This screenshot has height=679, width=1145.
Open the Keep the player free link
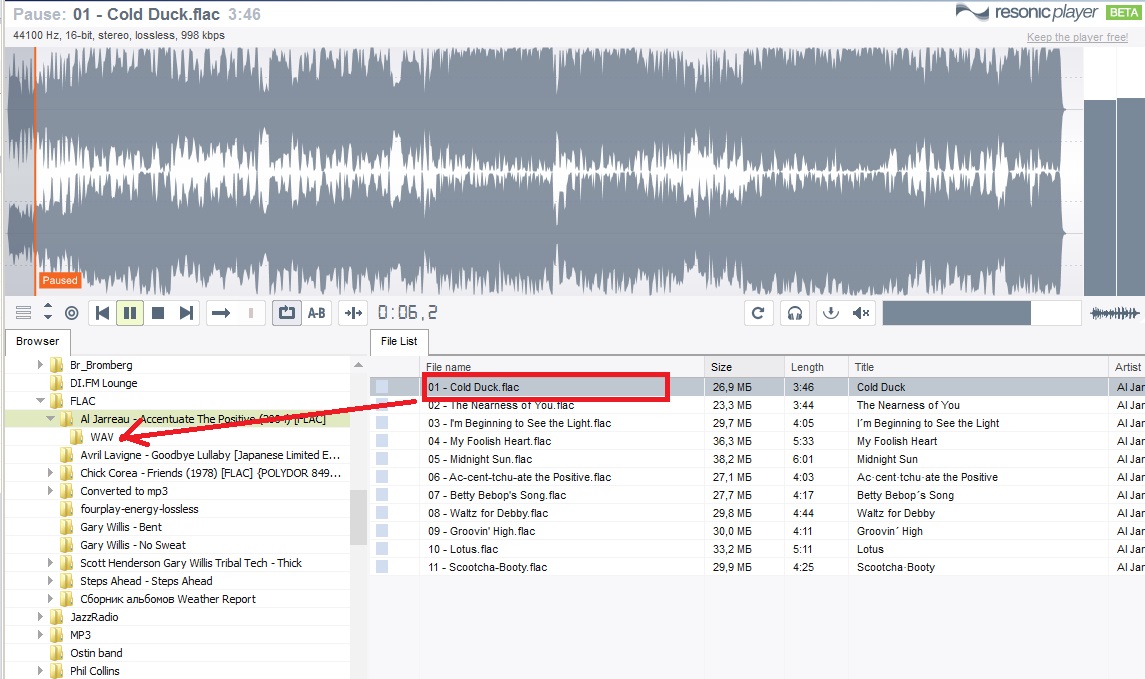point(1077,37)
